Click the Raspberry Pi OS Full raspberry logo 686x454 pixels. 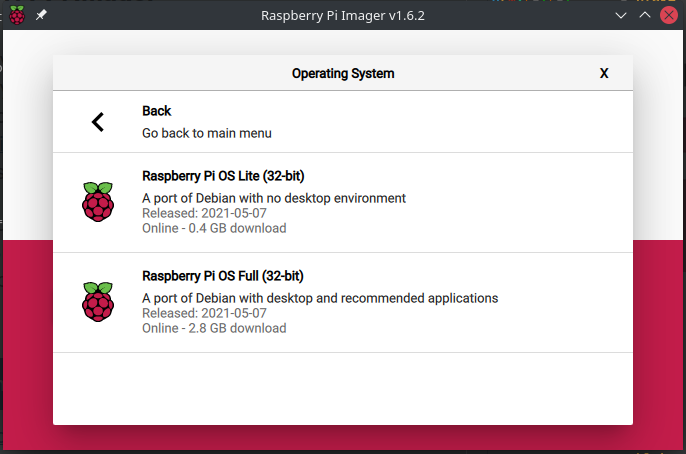pyautogui.click(x=98, y=302)
